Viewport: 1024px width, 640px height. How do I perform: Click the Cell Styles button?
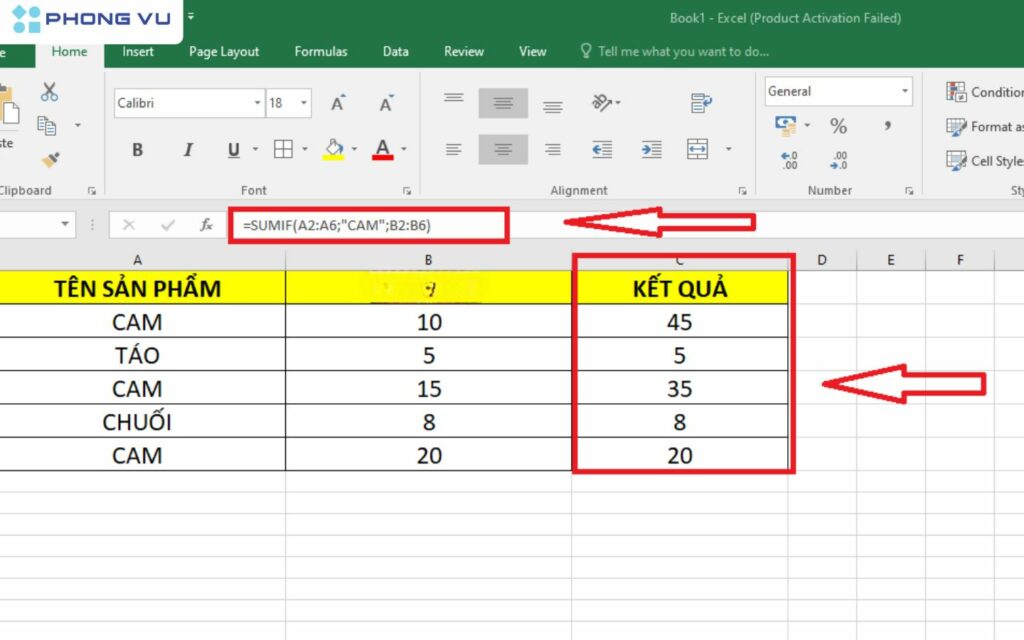985,161
